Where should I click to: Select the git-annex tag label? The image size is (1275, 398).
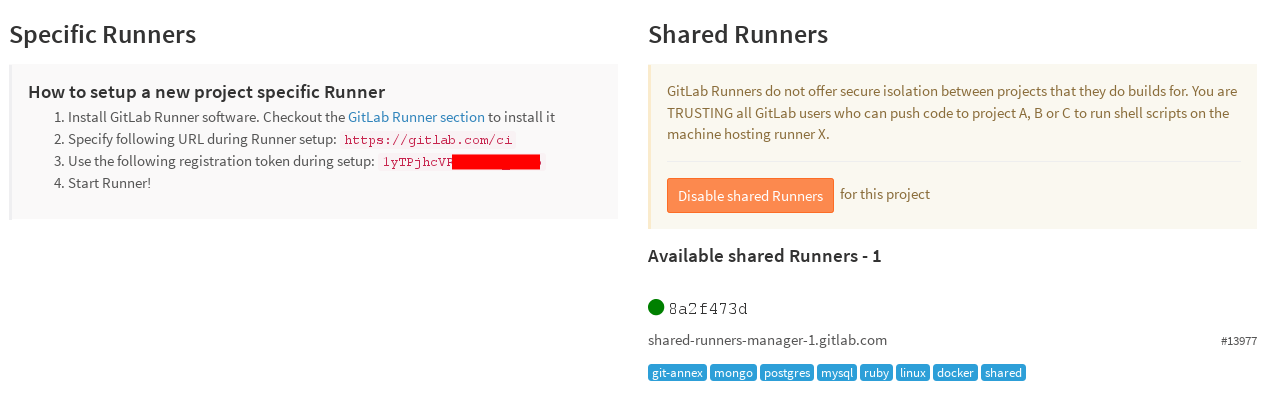tap(677, 373)
